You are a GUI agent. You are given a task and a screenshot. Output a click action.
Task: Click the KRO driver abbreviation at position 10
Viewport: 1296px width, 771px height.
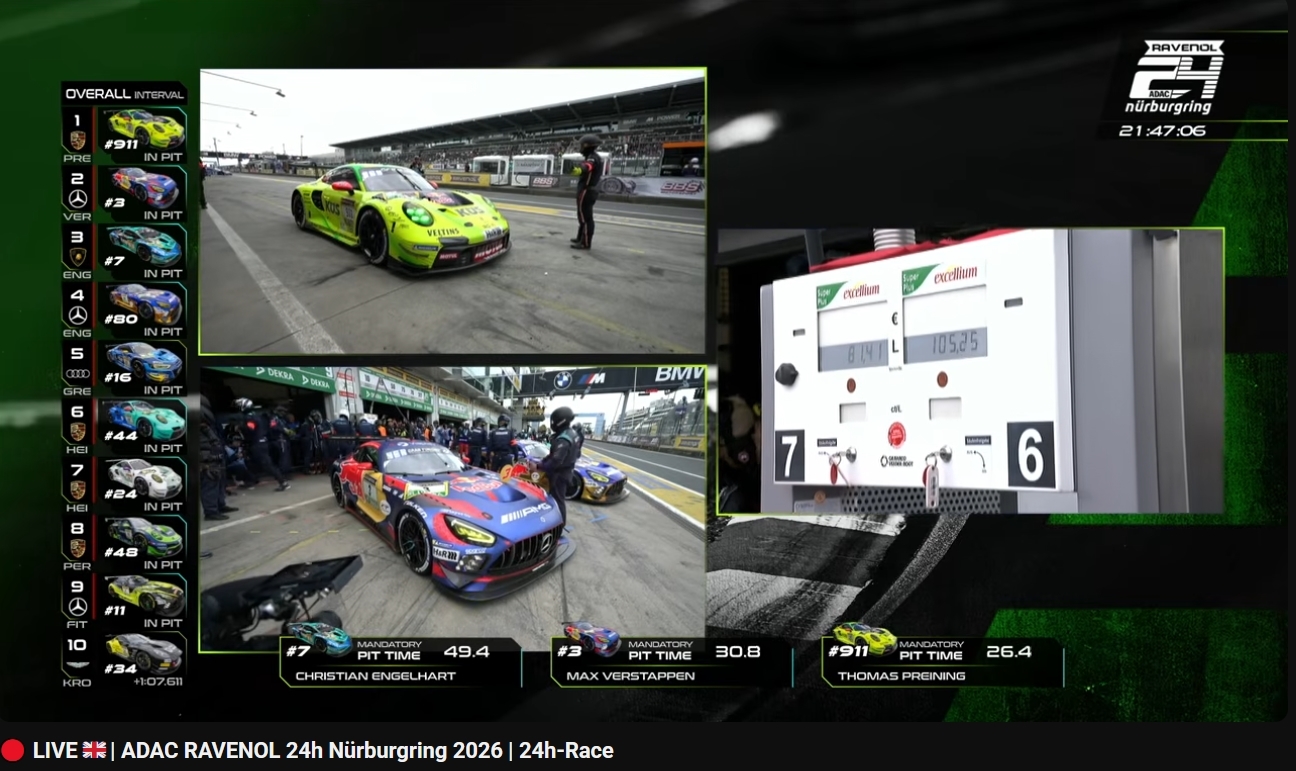(x=77, y=683)
